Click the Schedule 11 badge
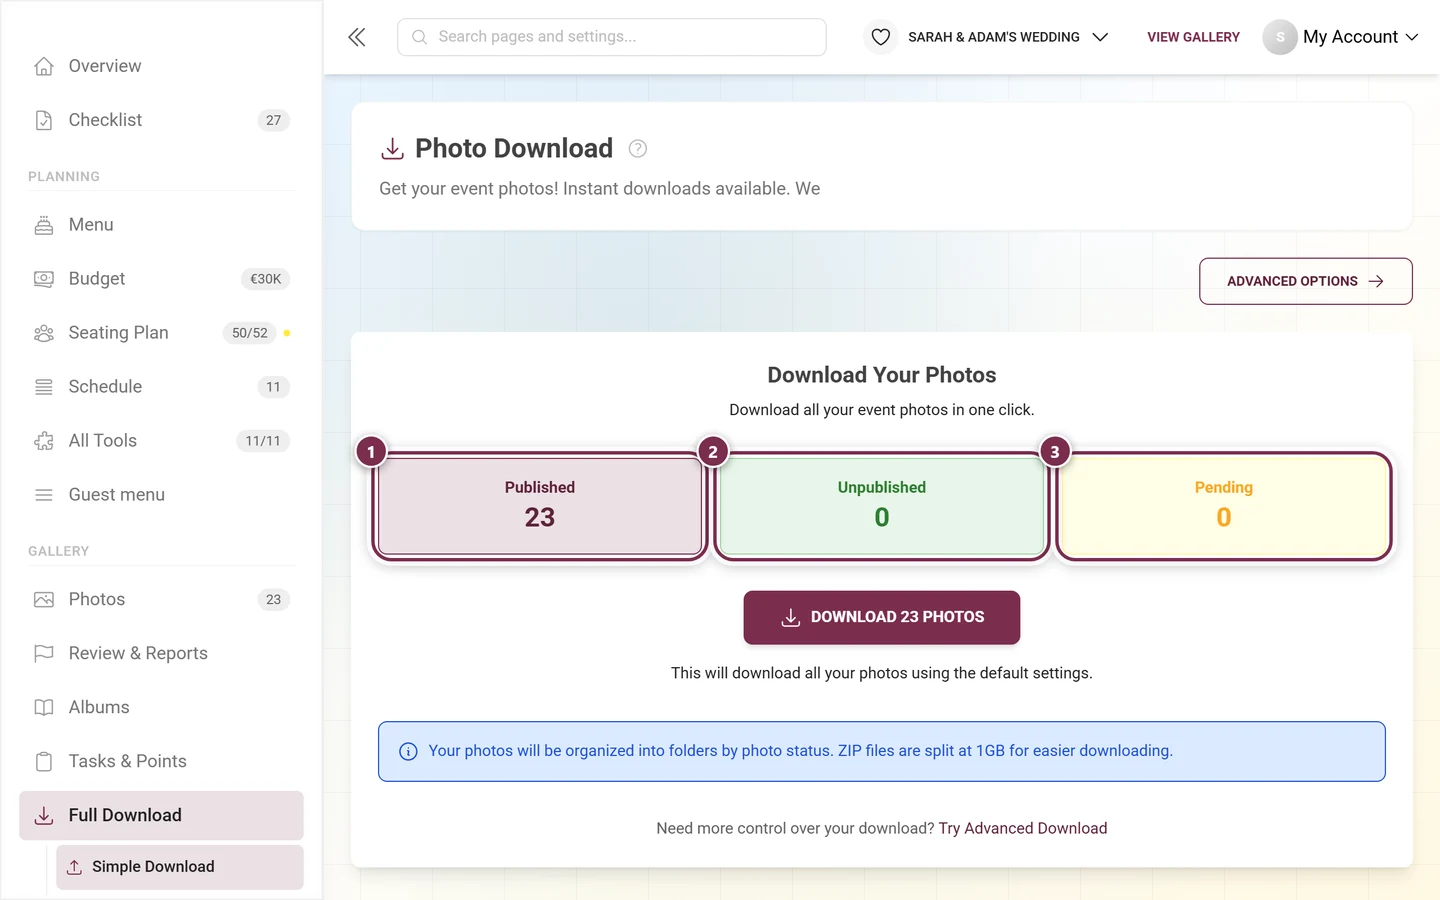 click(x=274, y=387)
